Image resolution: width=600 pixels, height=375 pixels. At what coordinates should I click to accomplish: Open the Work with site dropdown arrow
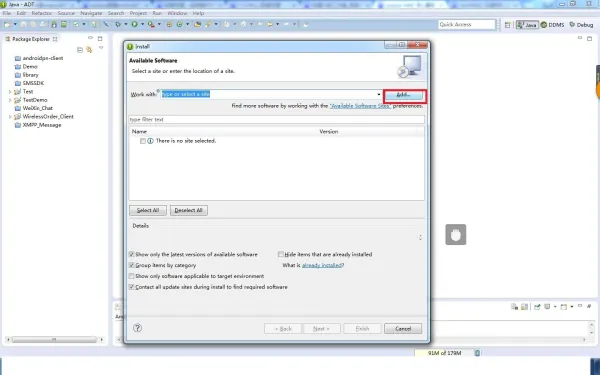click(x=379, y=95)
